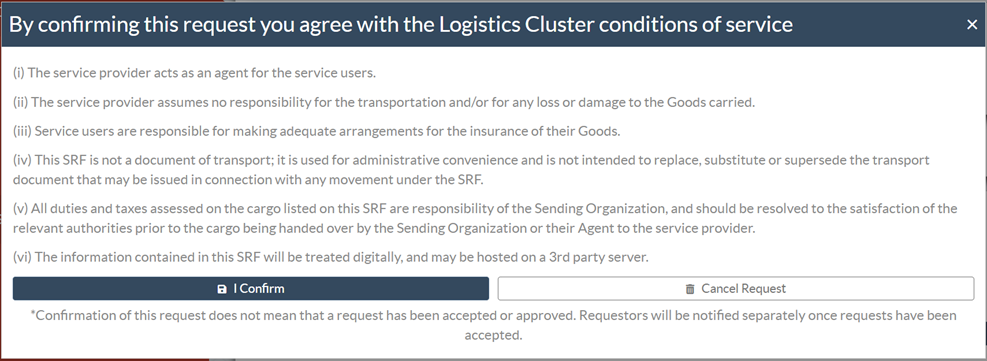
Task: Confirm the request with I Confirm button
Action: [251, 289]
